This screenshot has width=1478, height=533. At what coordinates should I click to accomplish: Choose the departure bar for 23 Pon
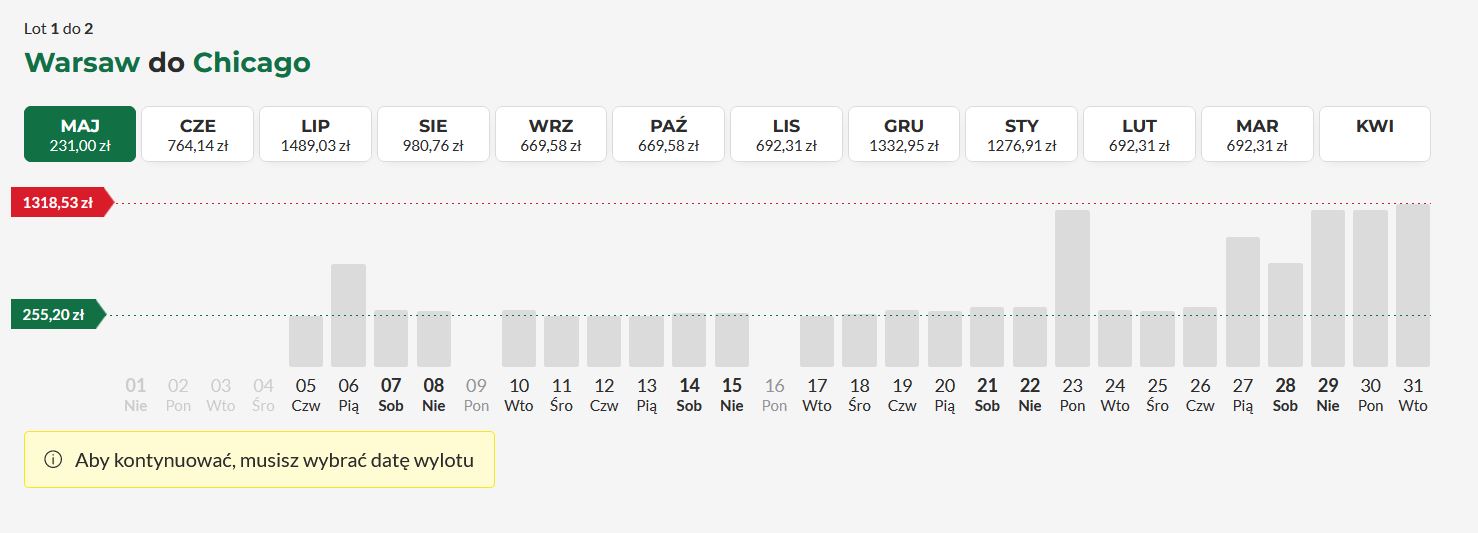pyautogui.click(x=1072, y=288)
